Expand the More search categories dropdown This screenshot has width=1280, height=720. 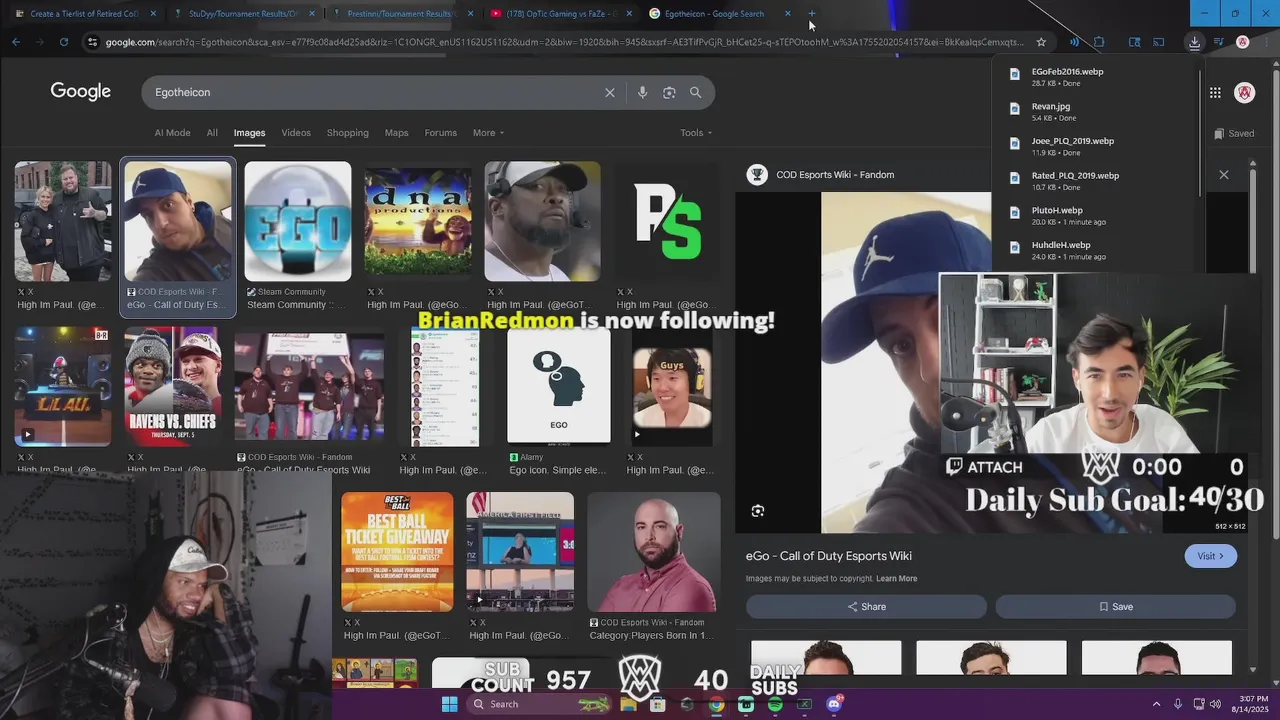(x=488, y=133)
